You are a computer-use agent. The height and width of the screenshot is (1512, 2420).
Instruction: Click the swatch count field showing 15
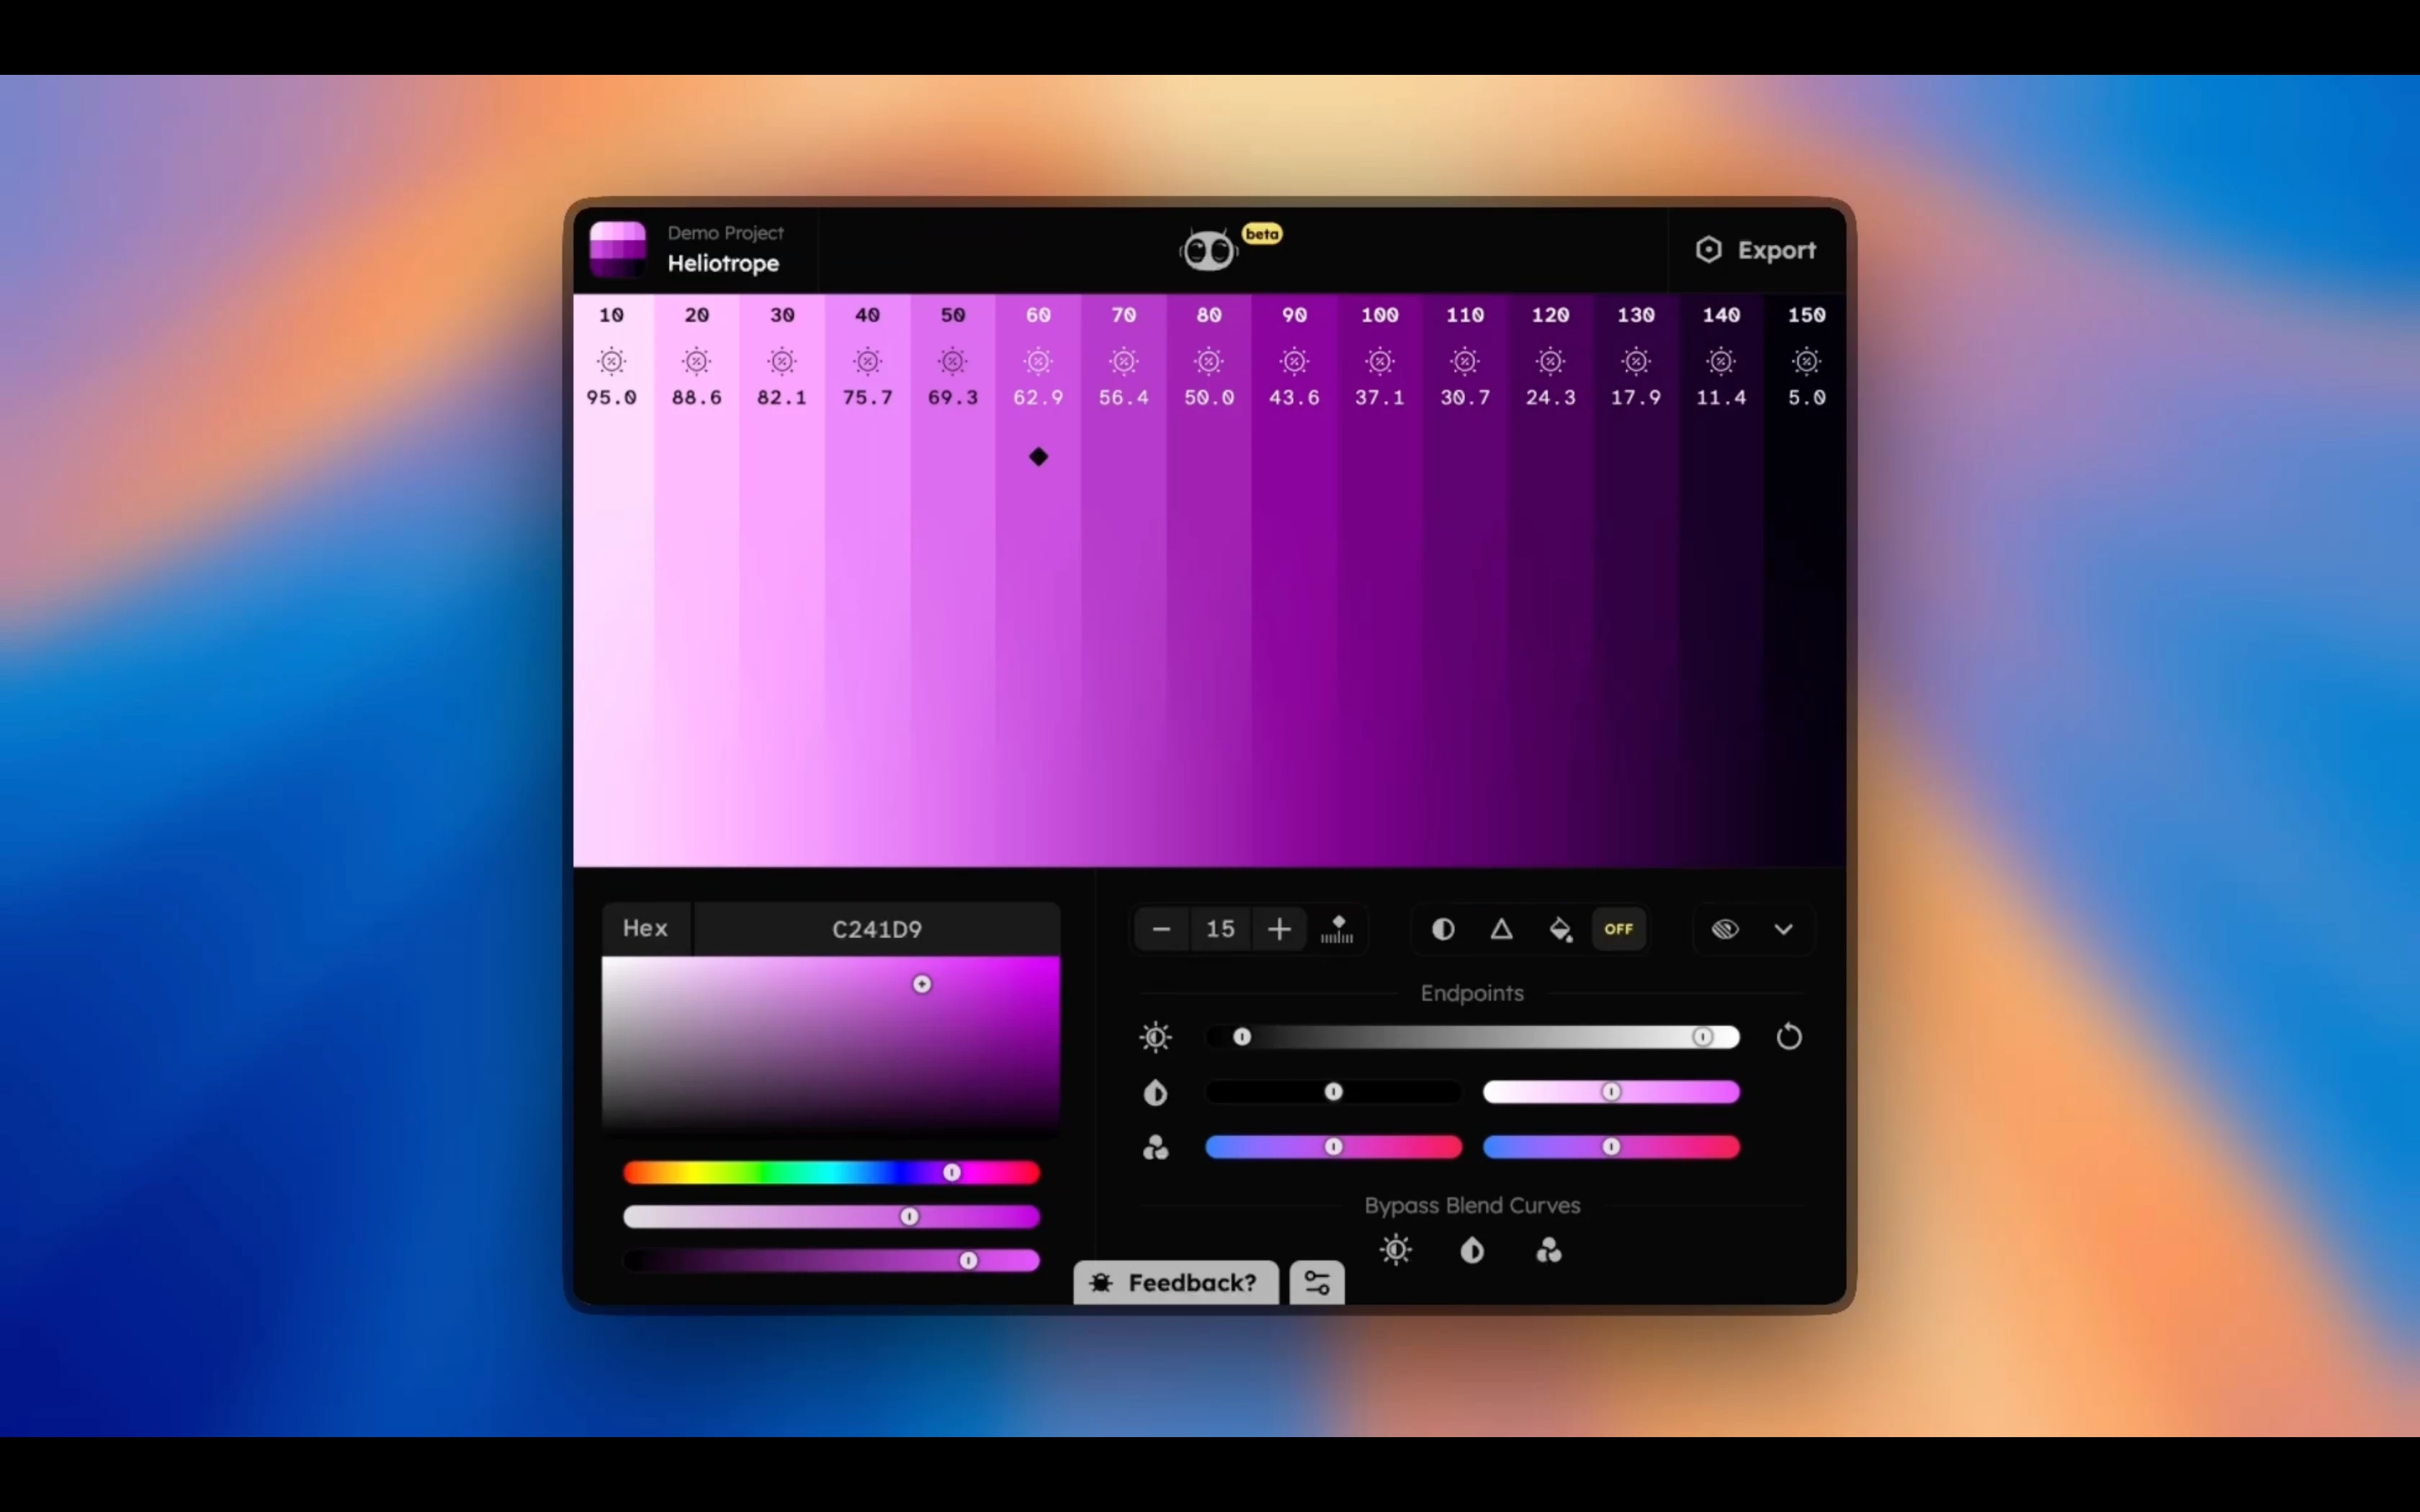point(1220,929)
